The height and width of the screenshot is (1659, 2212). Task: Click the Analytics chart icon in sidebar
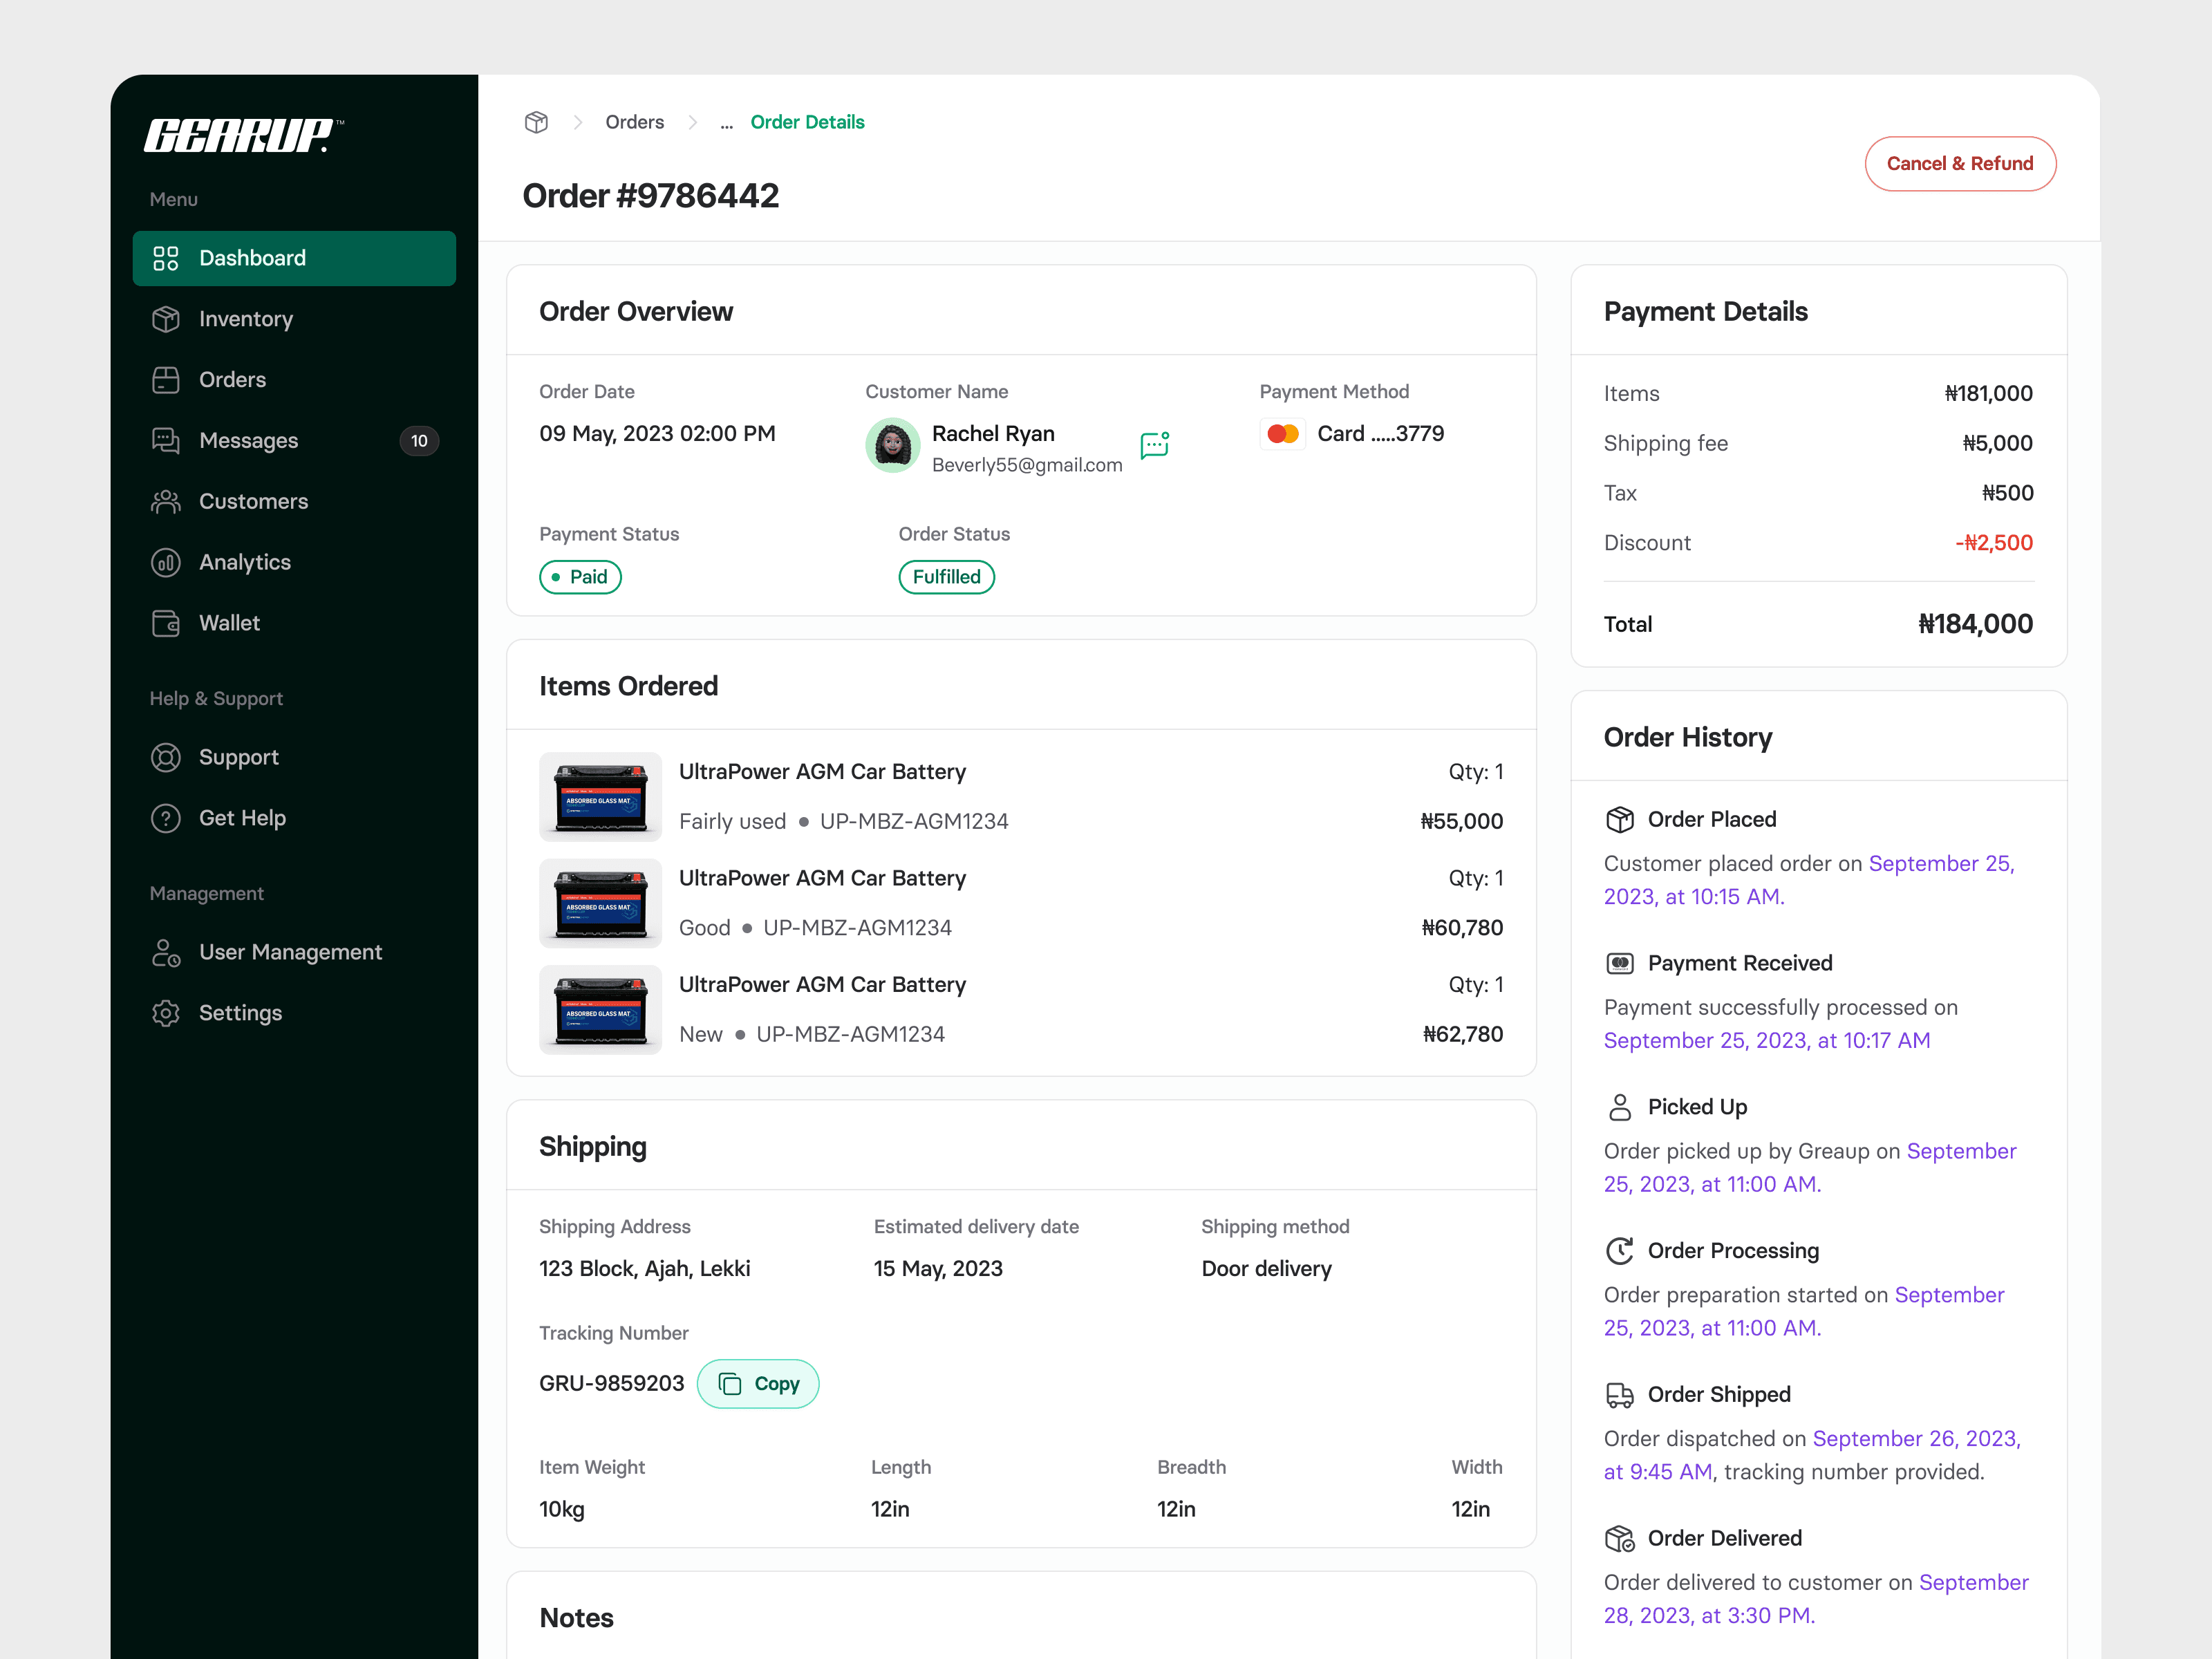(166, 562)
